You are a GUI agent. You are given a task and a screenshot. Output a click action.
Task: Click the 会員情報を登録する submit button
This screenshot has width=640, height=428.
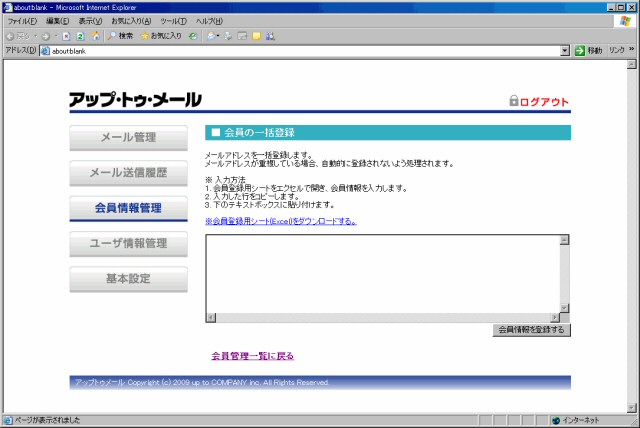pos(531,330)
